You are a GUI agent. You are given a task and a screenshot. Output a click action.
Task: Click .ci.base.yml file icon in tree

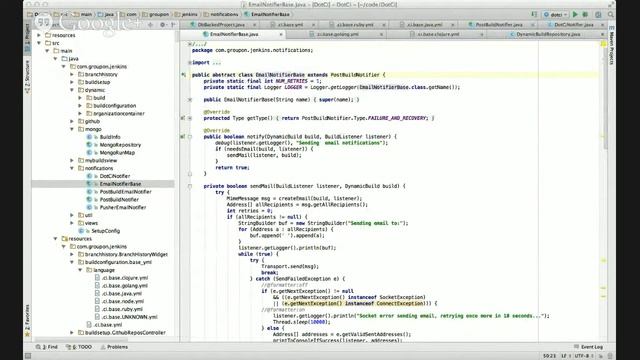tap(89, 325)
